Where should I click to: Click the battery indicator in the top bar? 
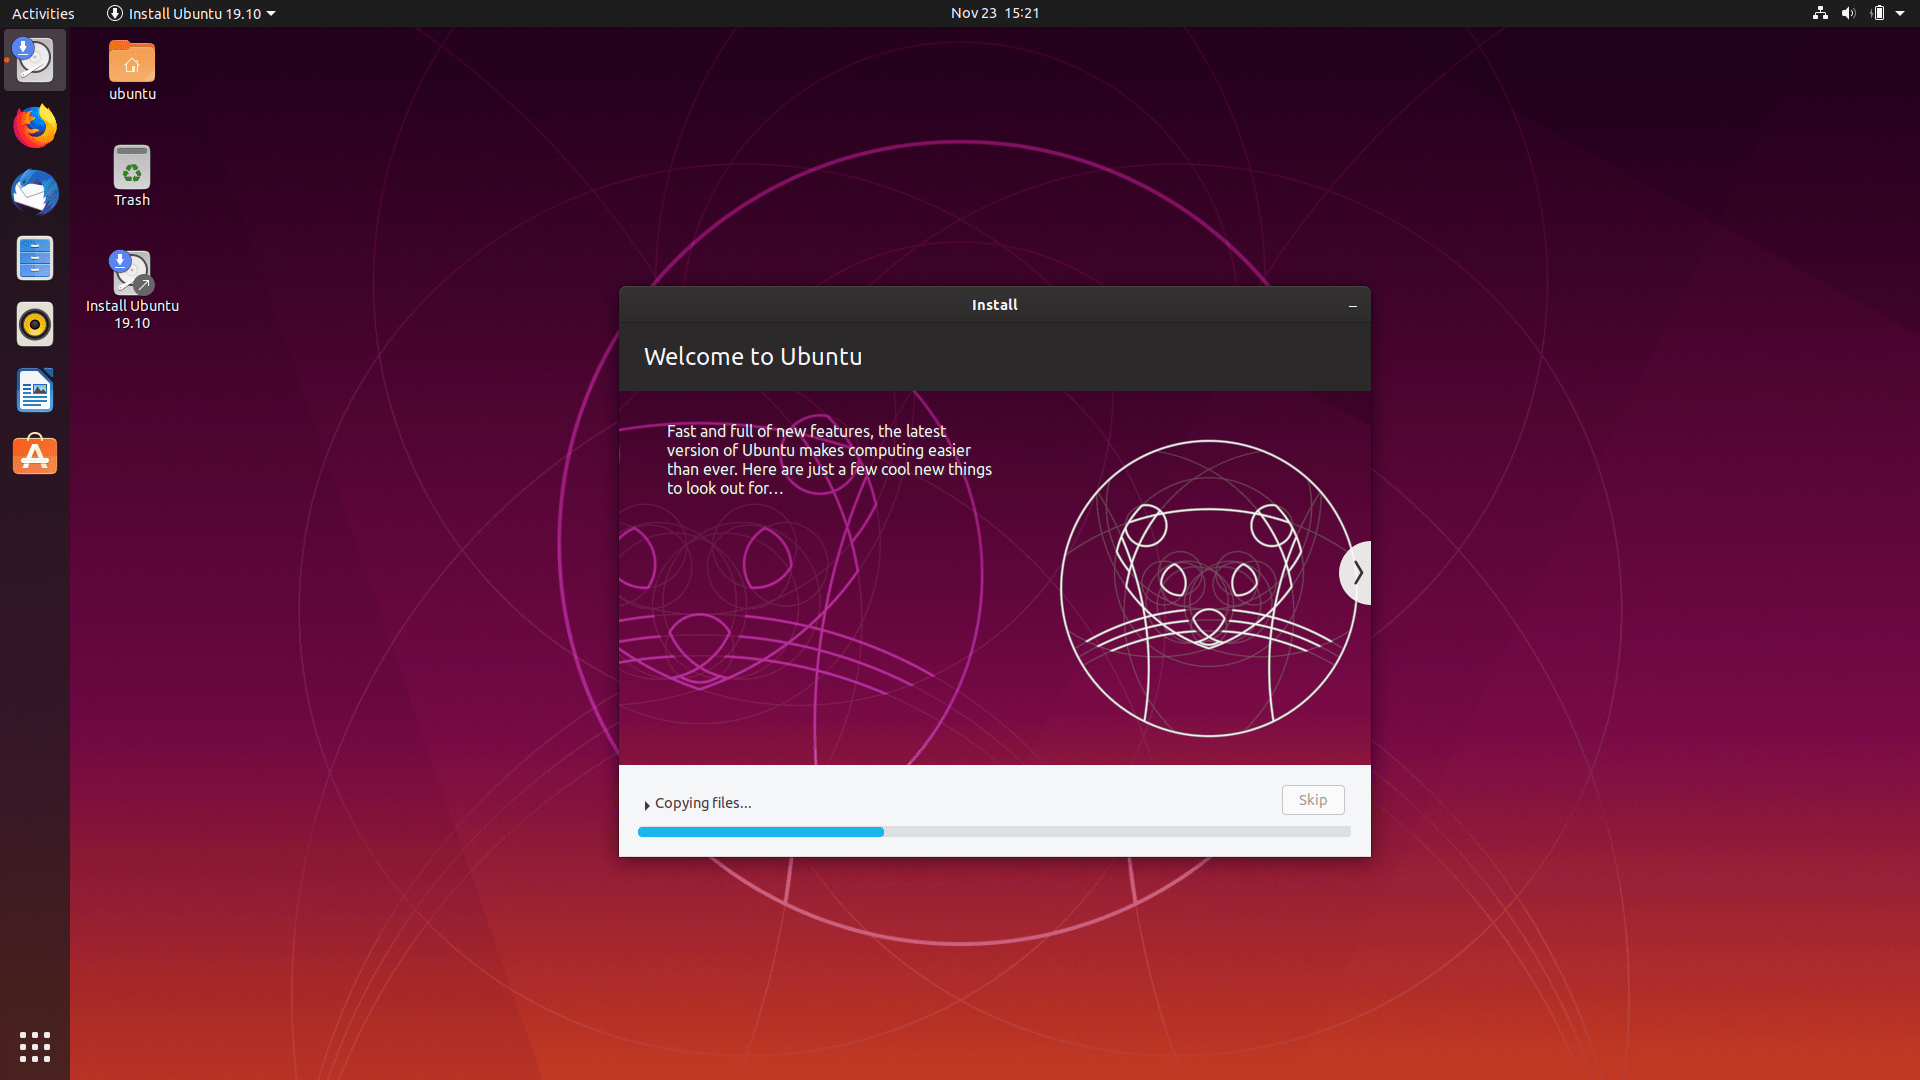click(1879, 13)
